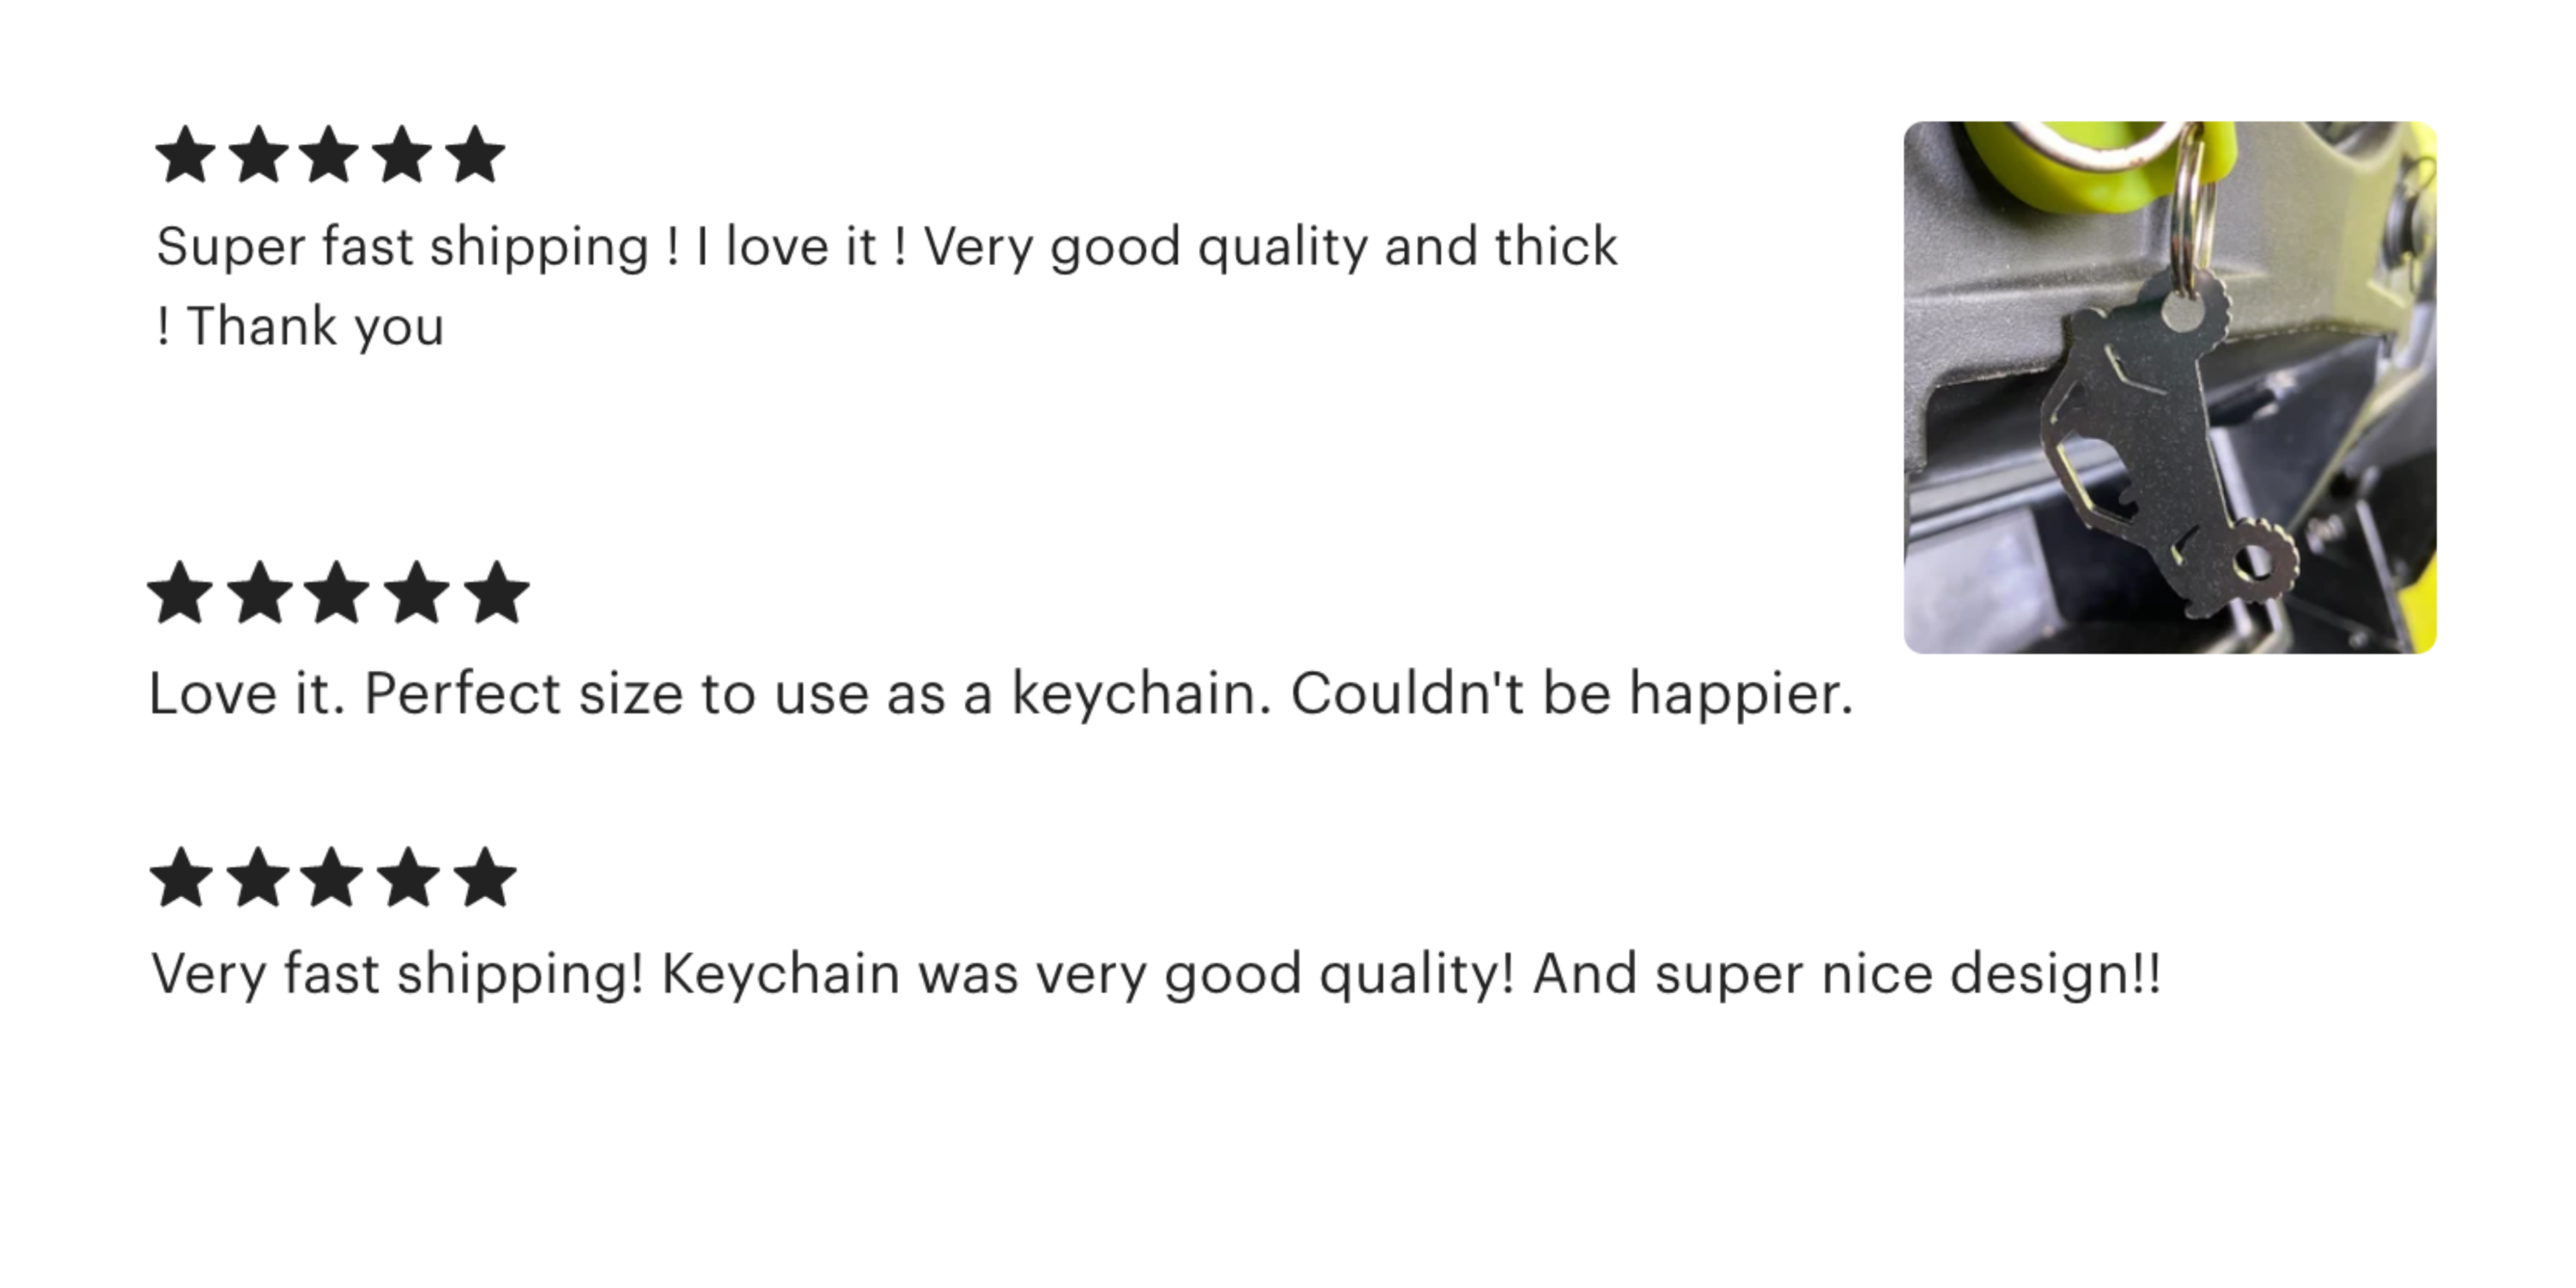
Task: Click the fourth star of the top review
Action: pos(403,156)
